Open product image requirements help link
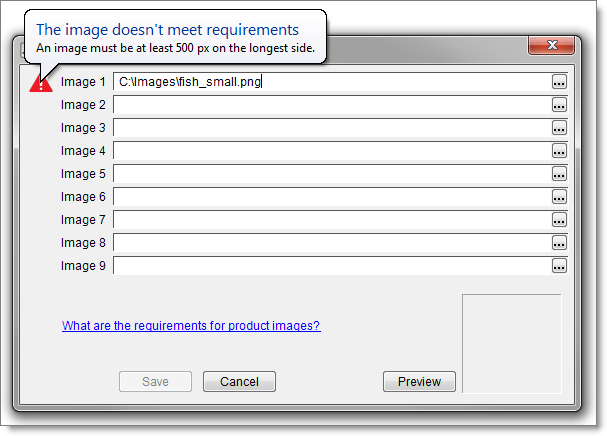This screenshot has width=607, height=436. click(191, 326)
